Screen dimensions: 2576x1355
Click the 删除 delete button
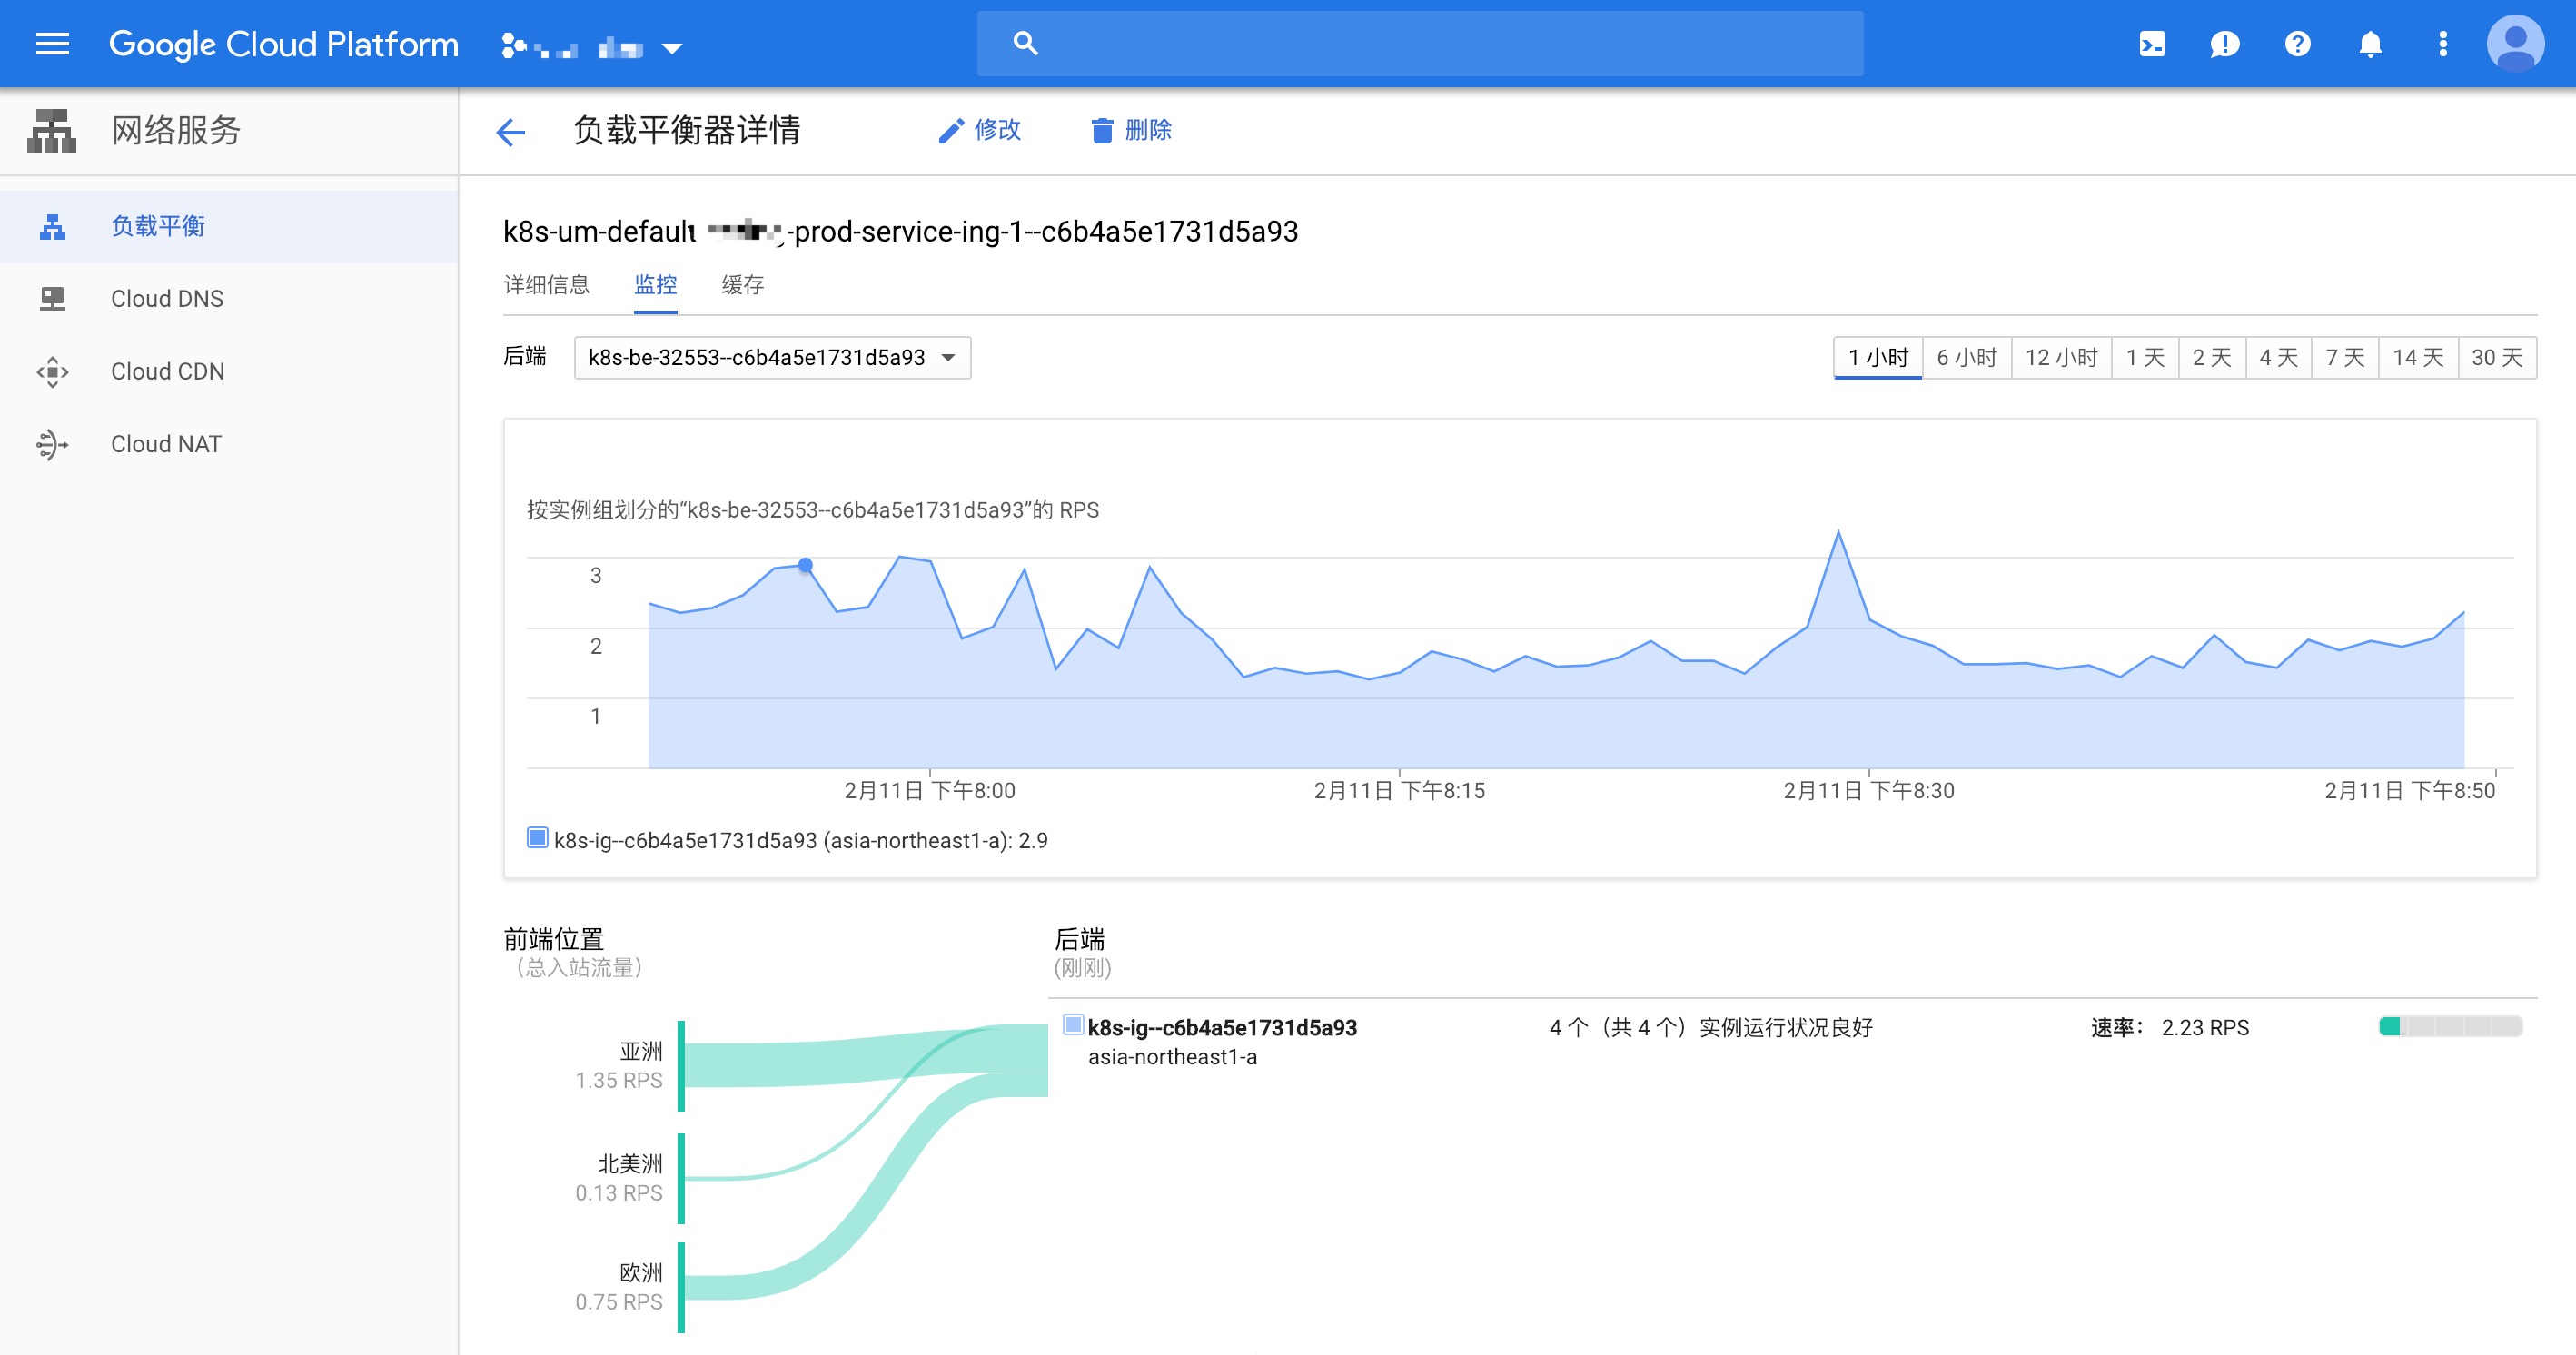click(x=1131, y=130)
